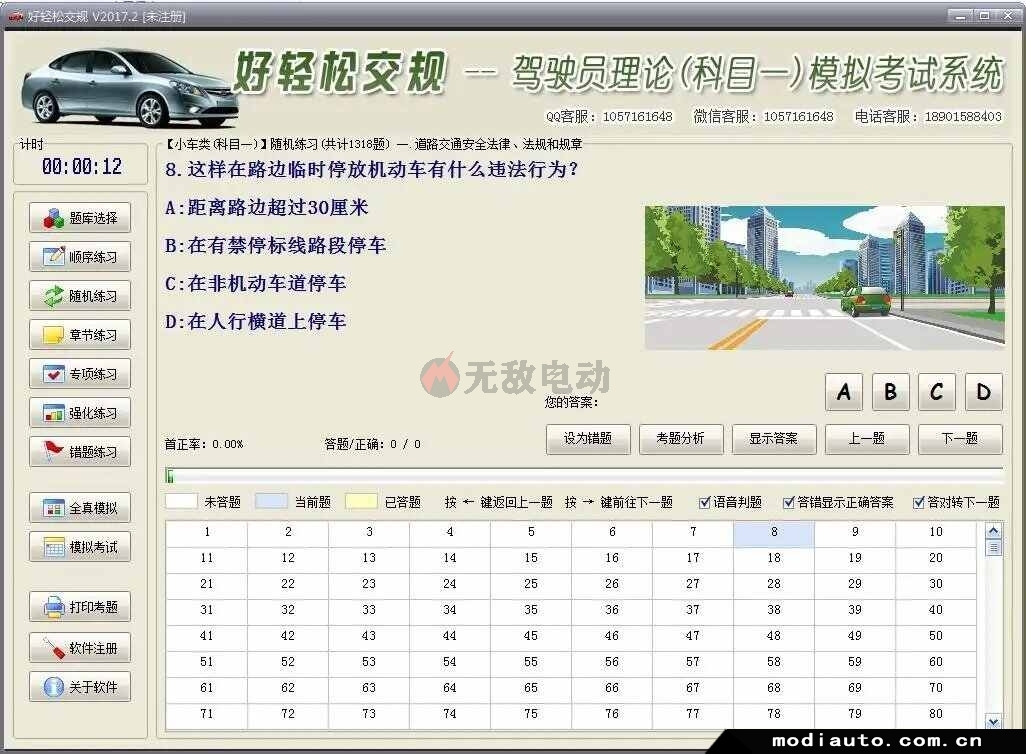Open 章节练习 chapter practice
Screen dimensions: 1026x754
coord(80,335)
